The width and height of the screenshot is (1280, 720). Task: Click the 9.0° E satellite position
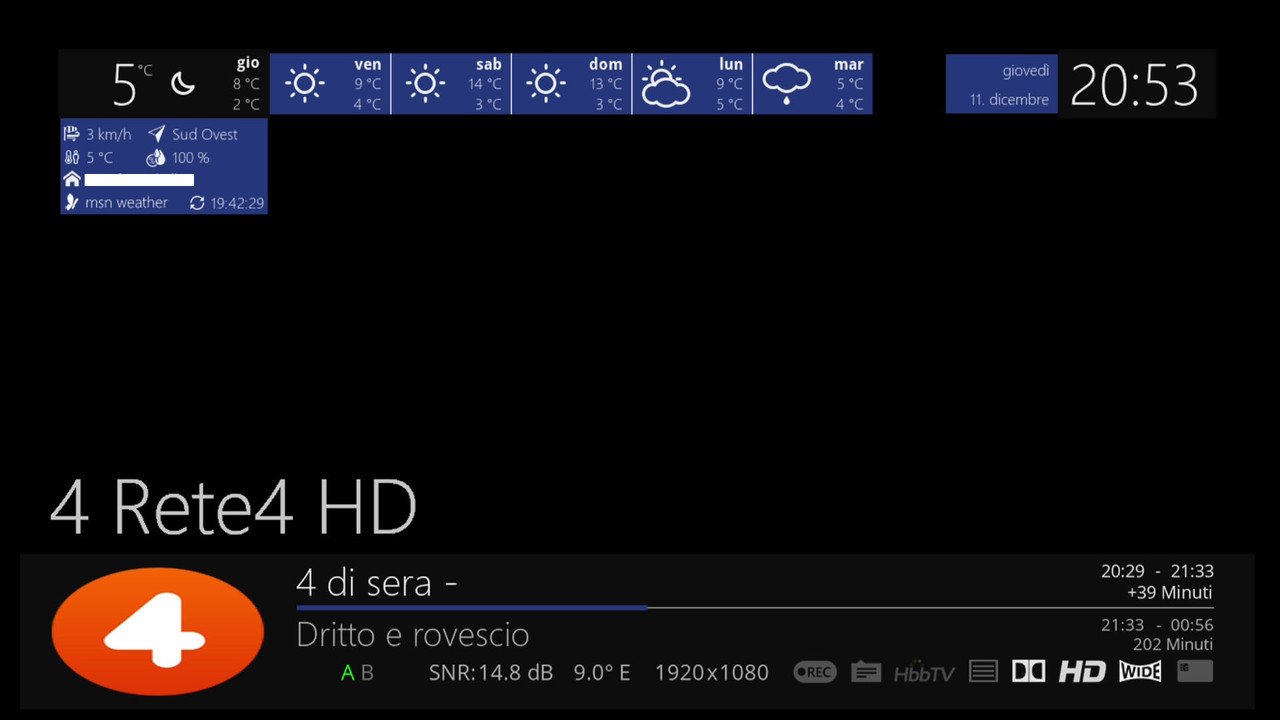[602, 673]
